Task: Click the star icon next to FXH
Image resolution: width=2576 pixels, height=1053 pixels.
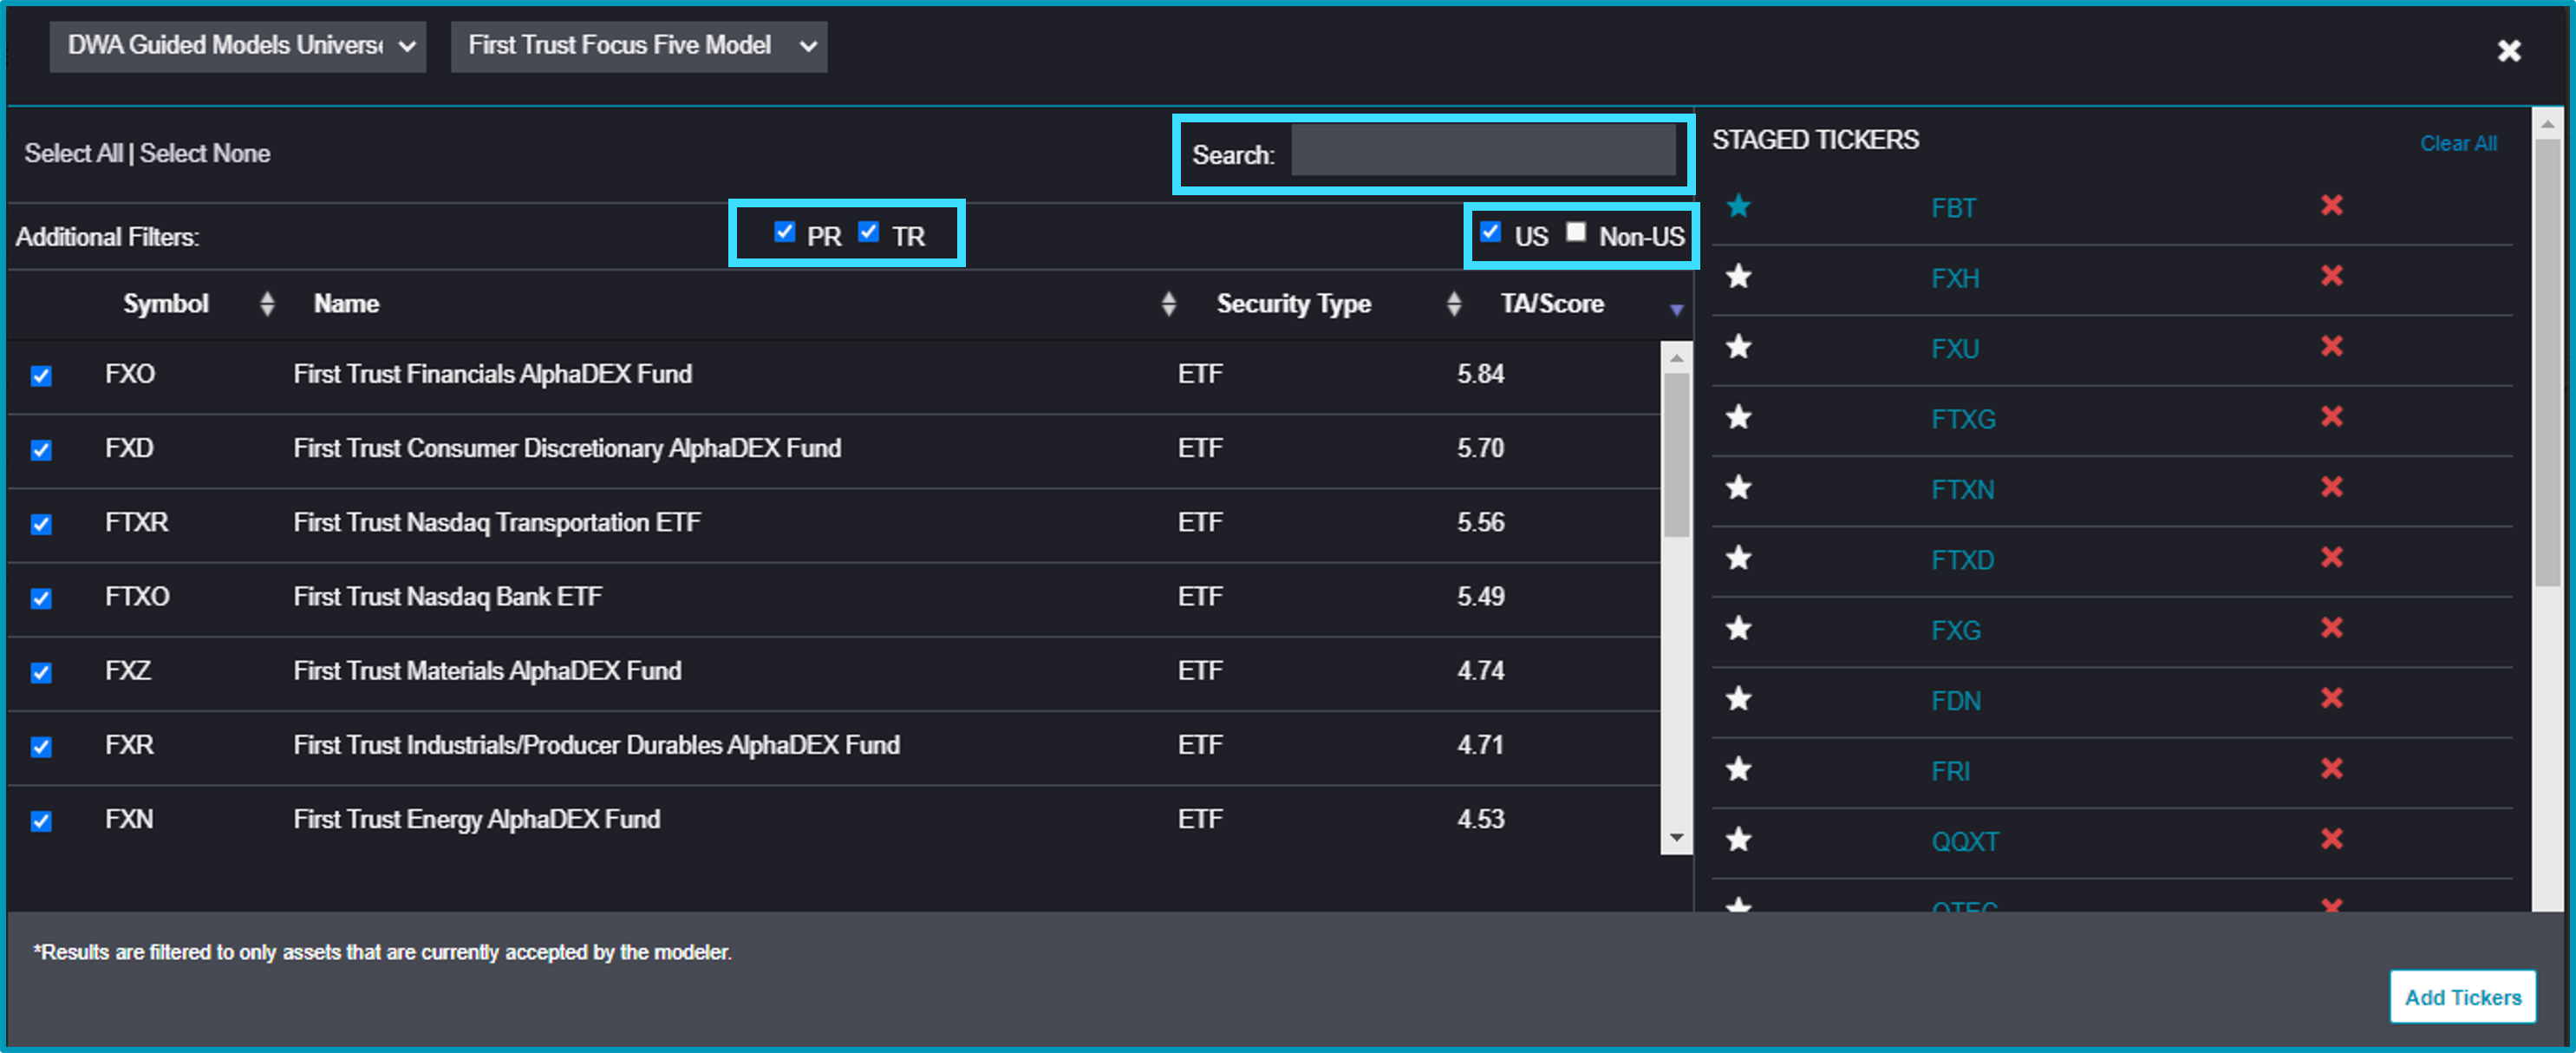Action: [x=1739, y=276]
